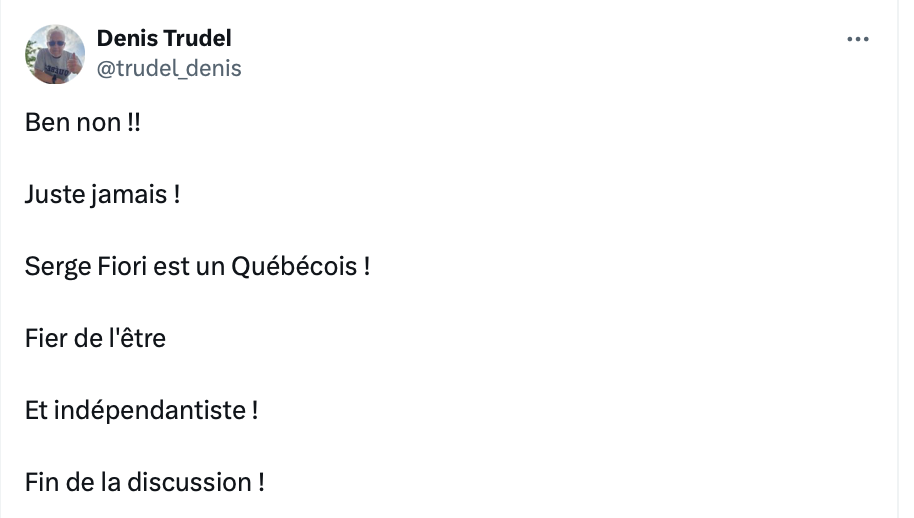Click Denis Trudel's profile avatar photo
This screenshot has height=518, width=914.
[x=55, y=54]
